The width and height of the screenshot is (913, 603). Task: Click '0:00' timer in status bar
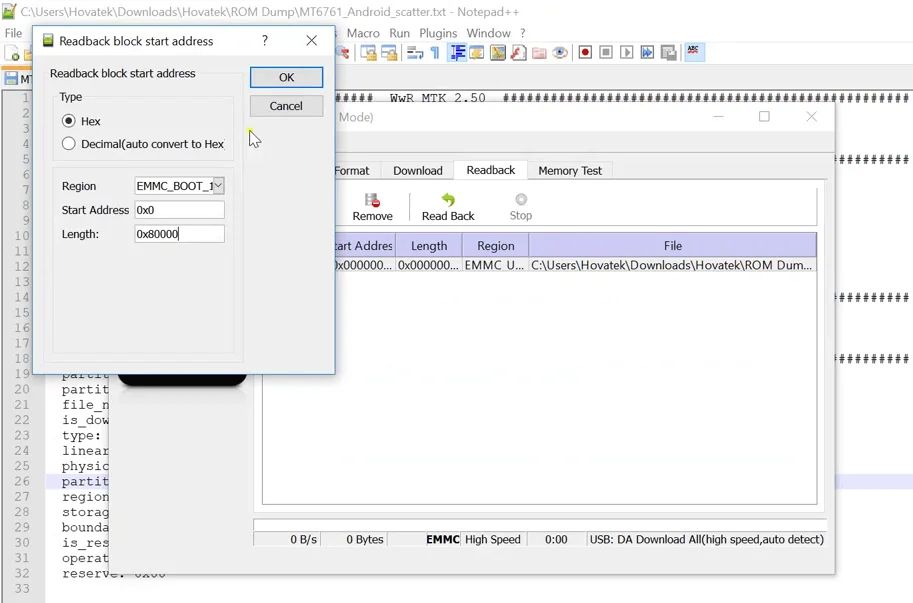coord(556,540)
